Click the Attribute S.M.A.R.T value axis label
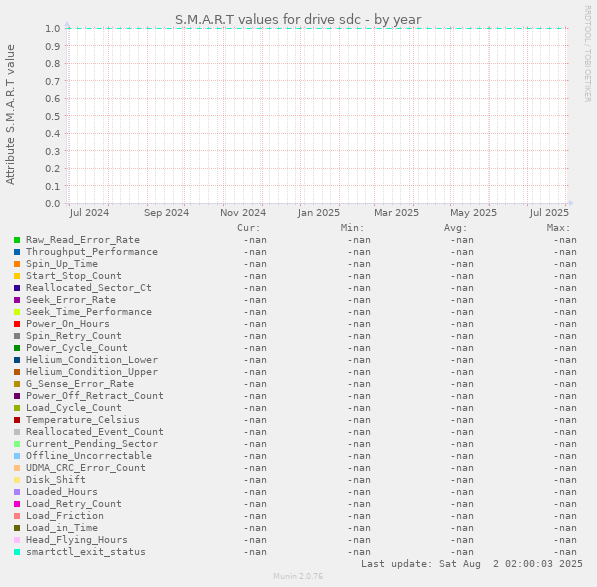597x587 pixels. tap(10, 115)
